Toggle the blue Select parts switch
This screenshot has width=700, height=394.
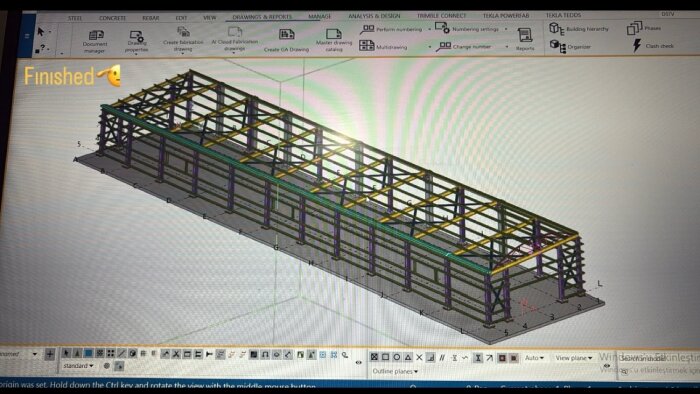(88, 353)
